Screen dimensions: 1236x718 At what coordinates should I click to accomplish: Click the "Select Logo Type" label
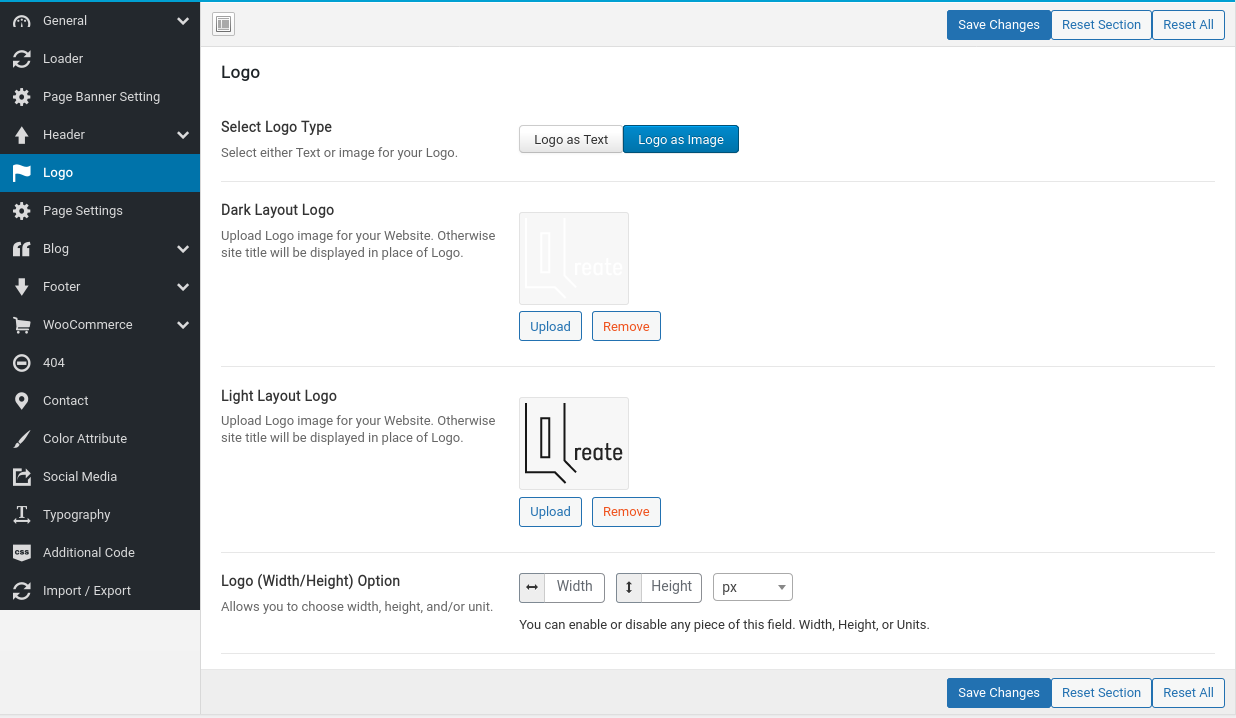point(276,127)
